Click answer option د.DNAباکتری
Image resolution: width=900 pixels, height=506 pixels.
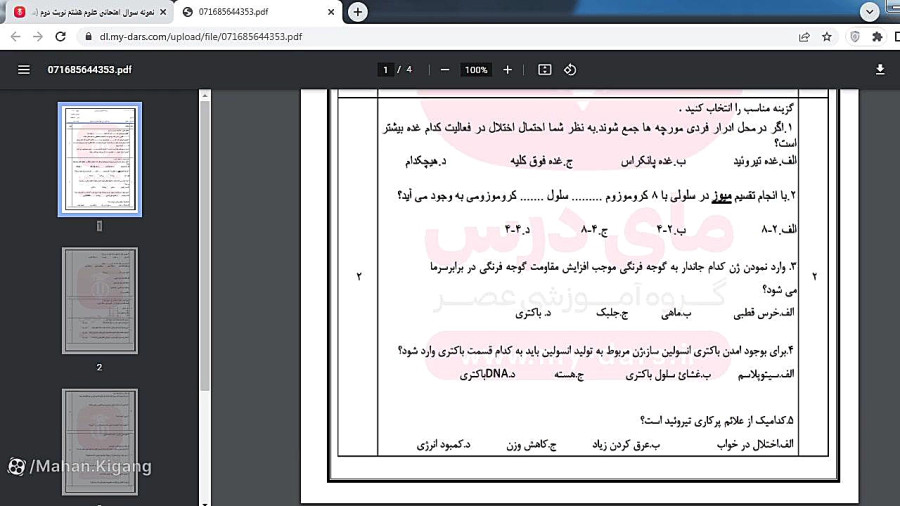(488, 374)
